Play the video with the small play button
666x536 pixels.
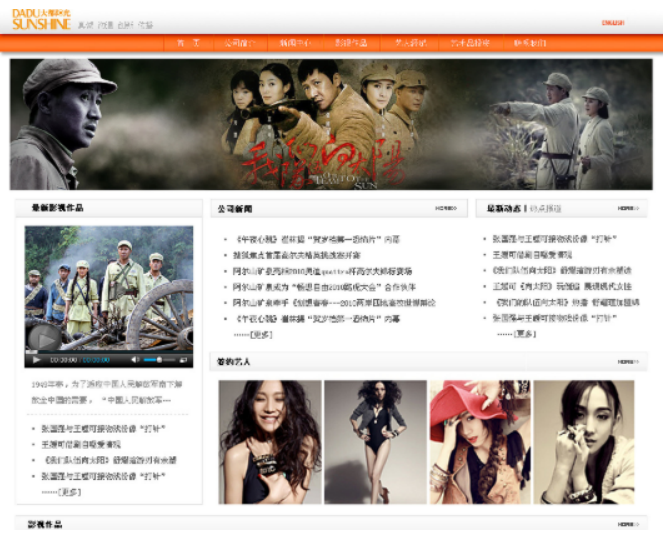(37, 360)
